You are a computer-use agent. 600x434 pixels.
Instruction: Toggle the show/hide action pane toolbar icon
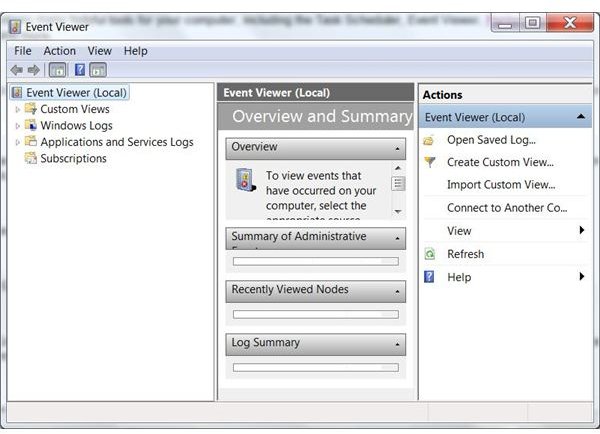[x=98, y=70]
